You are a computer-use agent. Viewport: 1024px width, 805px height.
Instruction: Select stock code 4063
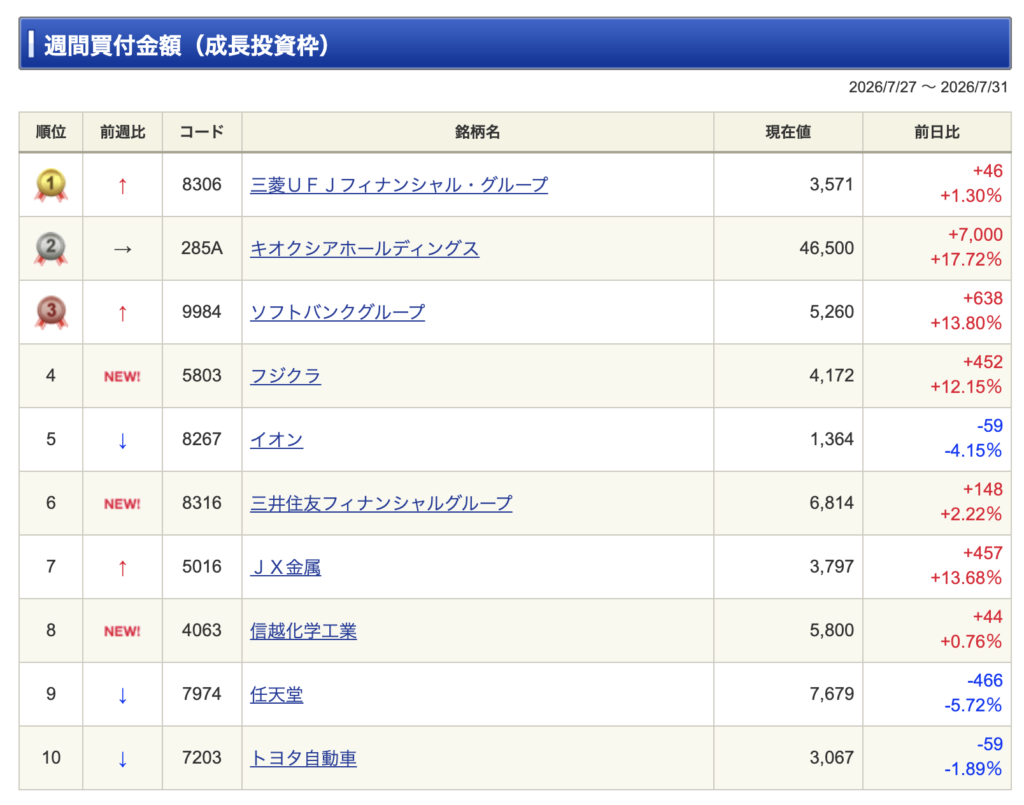pos(202,630)
